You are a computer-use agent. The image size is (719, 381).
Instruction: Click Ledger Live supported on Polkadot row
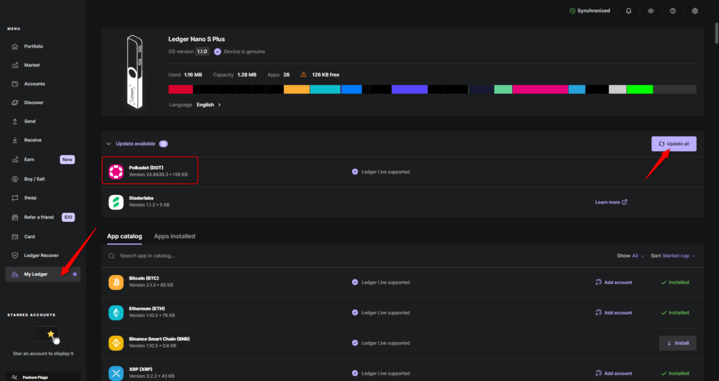[381, 172]
